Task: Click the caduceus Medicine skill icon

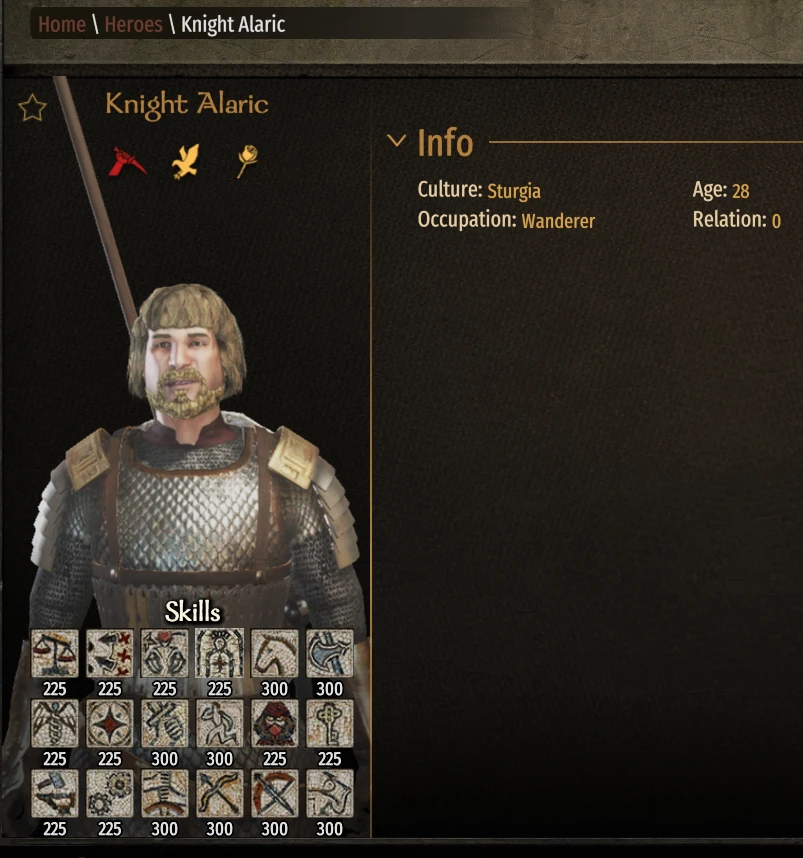Action: (55, 723)
